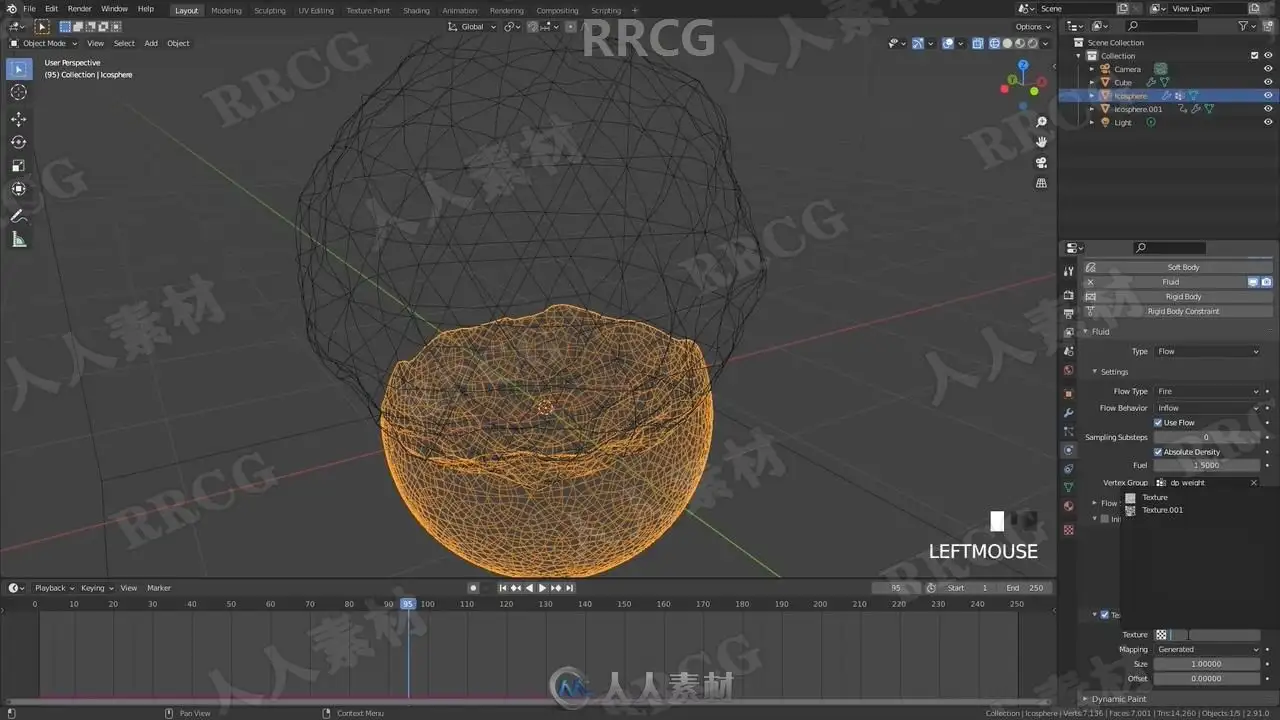Open the fluid Type Flow dropdown

(1208, 352)
